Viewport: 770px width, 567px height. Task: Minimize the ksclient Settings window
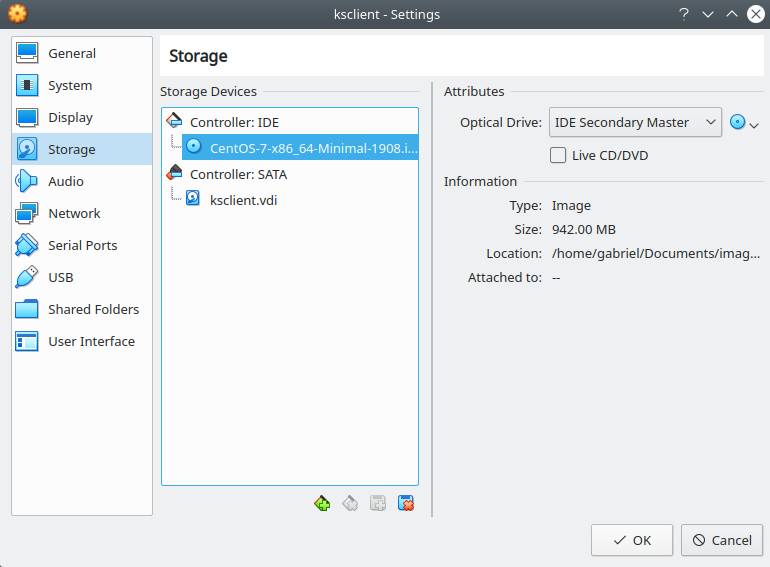click(x=708, y=14)
